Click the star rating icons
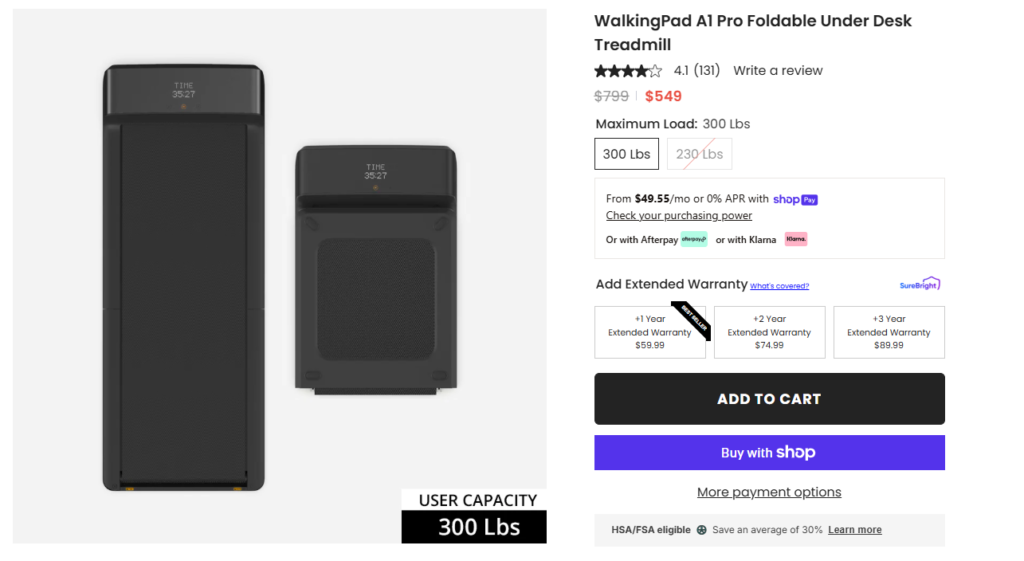Viewport: 1024px width, 561px height. tap(628, 71)
